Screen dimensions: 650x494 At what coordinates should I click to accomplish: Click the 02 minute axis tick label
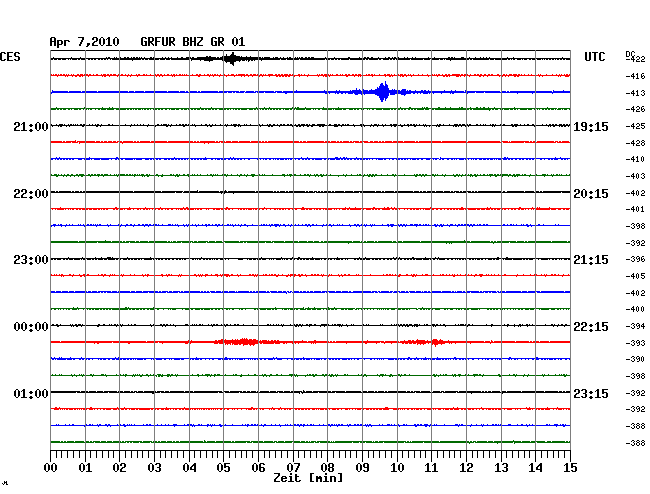click(119, 468)
